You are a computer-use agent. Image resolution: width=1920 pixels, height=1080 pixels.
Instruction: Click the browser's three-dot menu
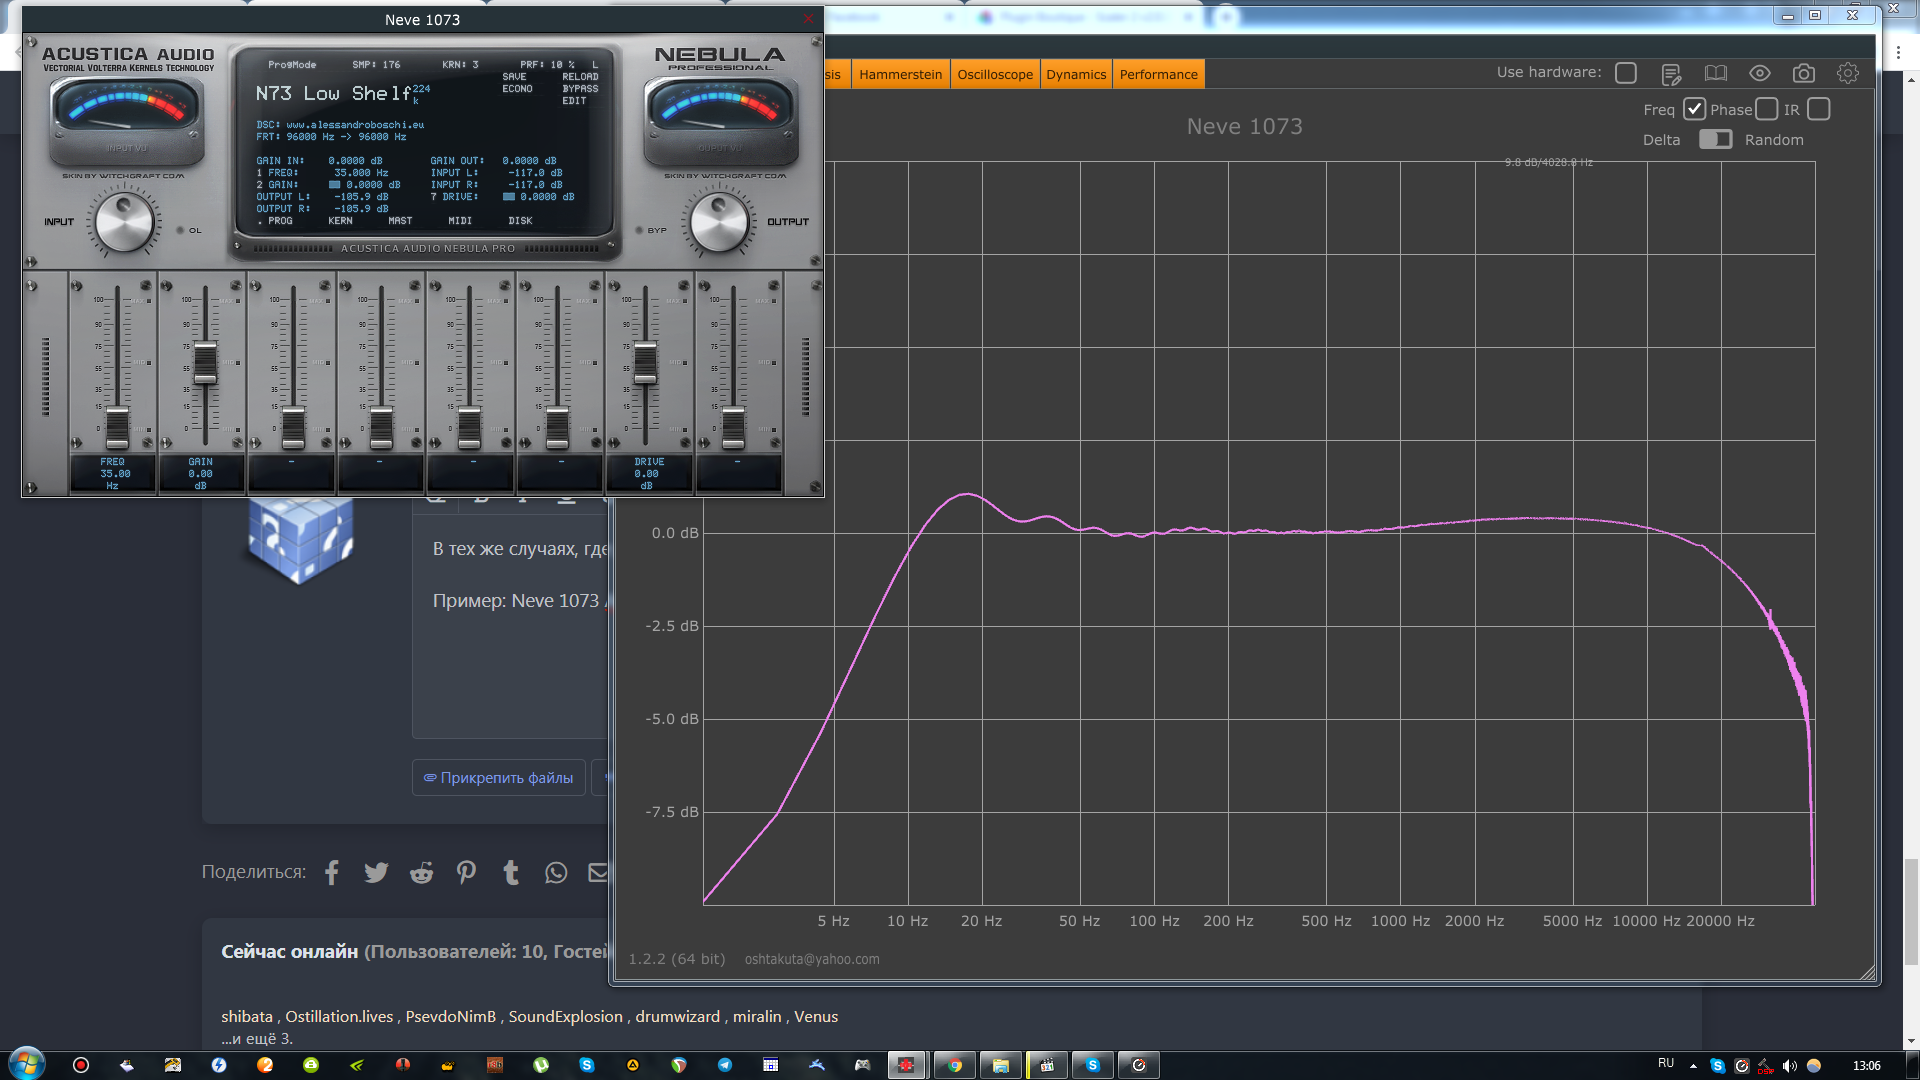[x=1898, y=53]
